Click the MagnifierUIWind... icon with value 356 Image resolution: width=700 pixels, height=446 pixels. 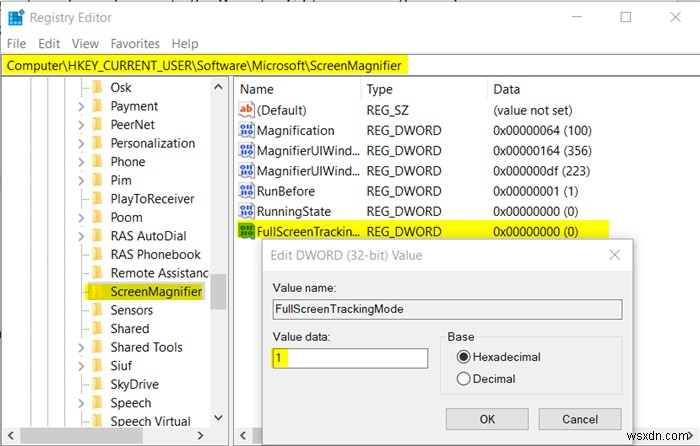[246, 150]
